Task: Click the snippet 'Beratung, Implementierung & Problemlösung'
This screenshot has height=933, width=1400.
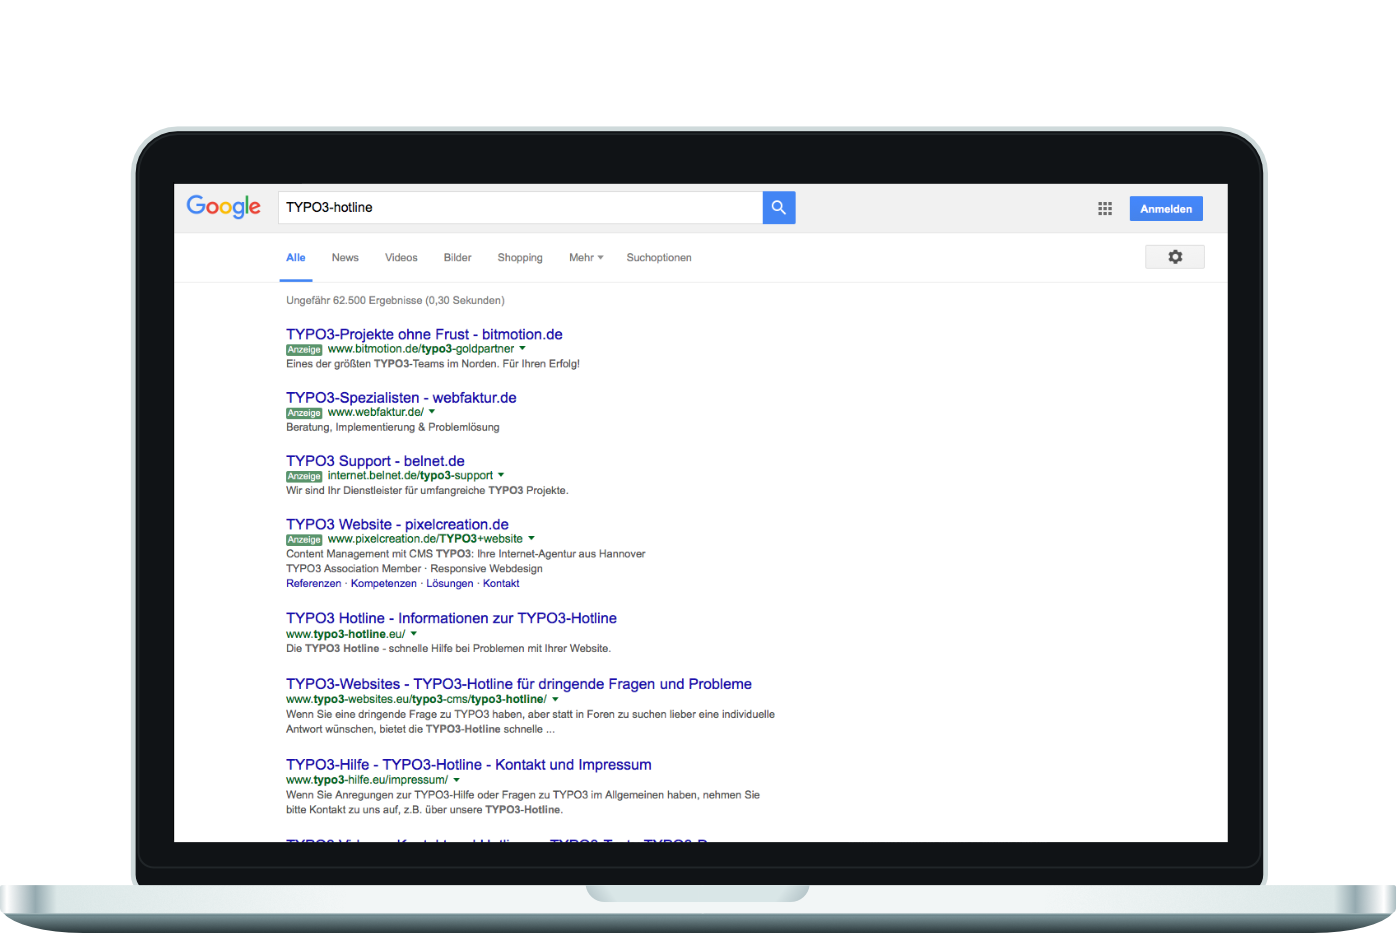Action: [393, 427]
